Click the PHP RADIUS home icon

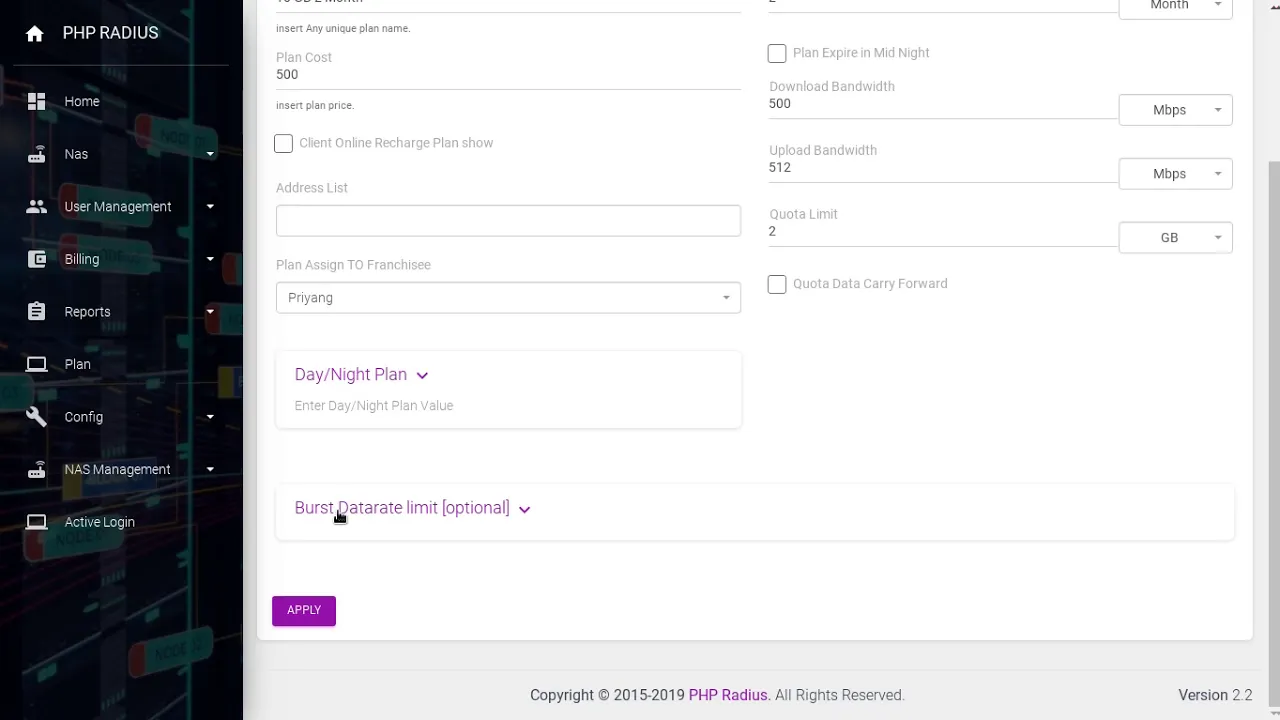pyautogui.click(x=35, y=33)
